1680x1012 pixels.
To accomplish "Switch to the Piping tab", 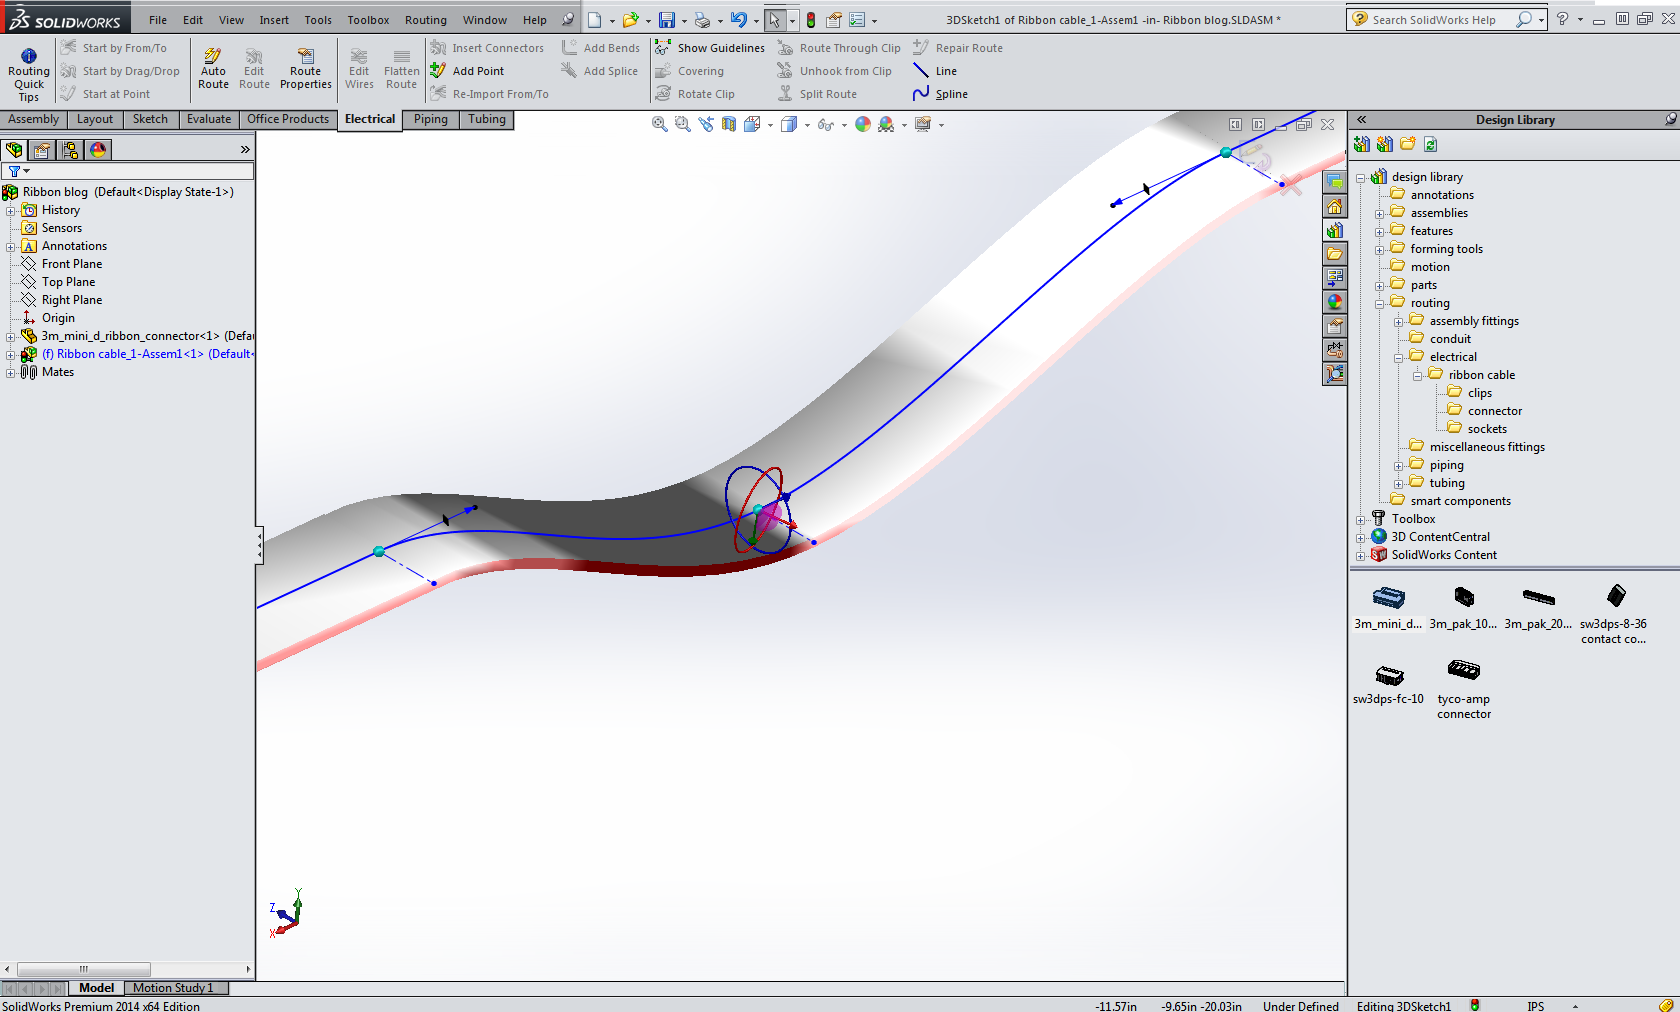I will coord(430,119).
